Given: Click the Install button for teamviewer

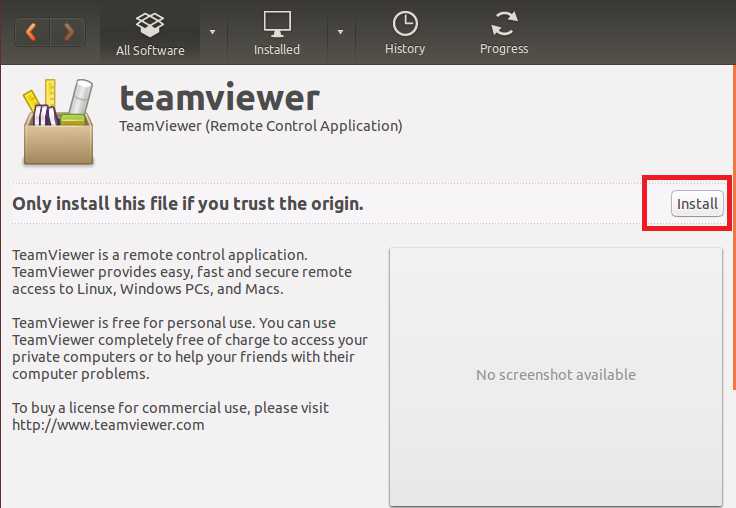Looking at the screenshot, I should tap(697, 204).
